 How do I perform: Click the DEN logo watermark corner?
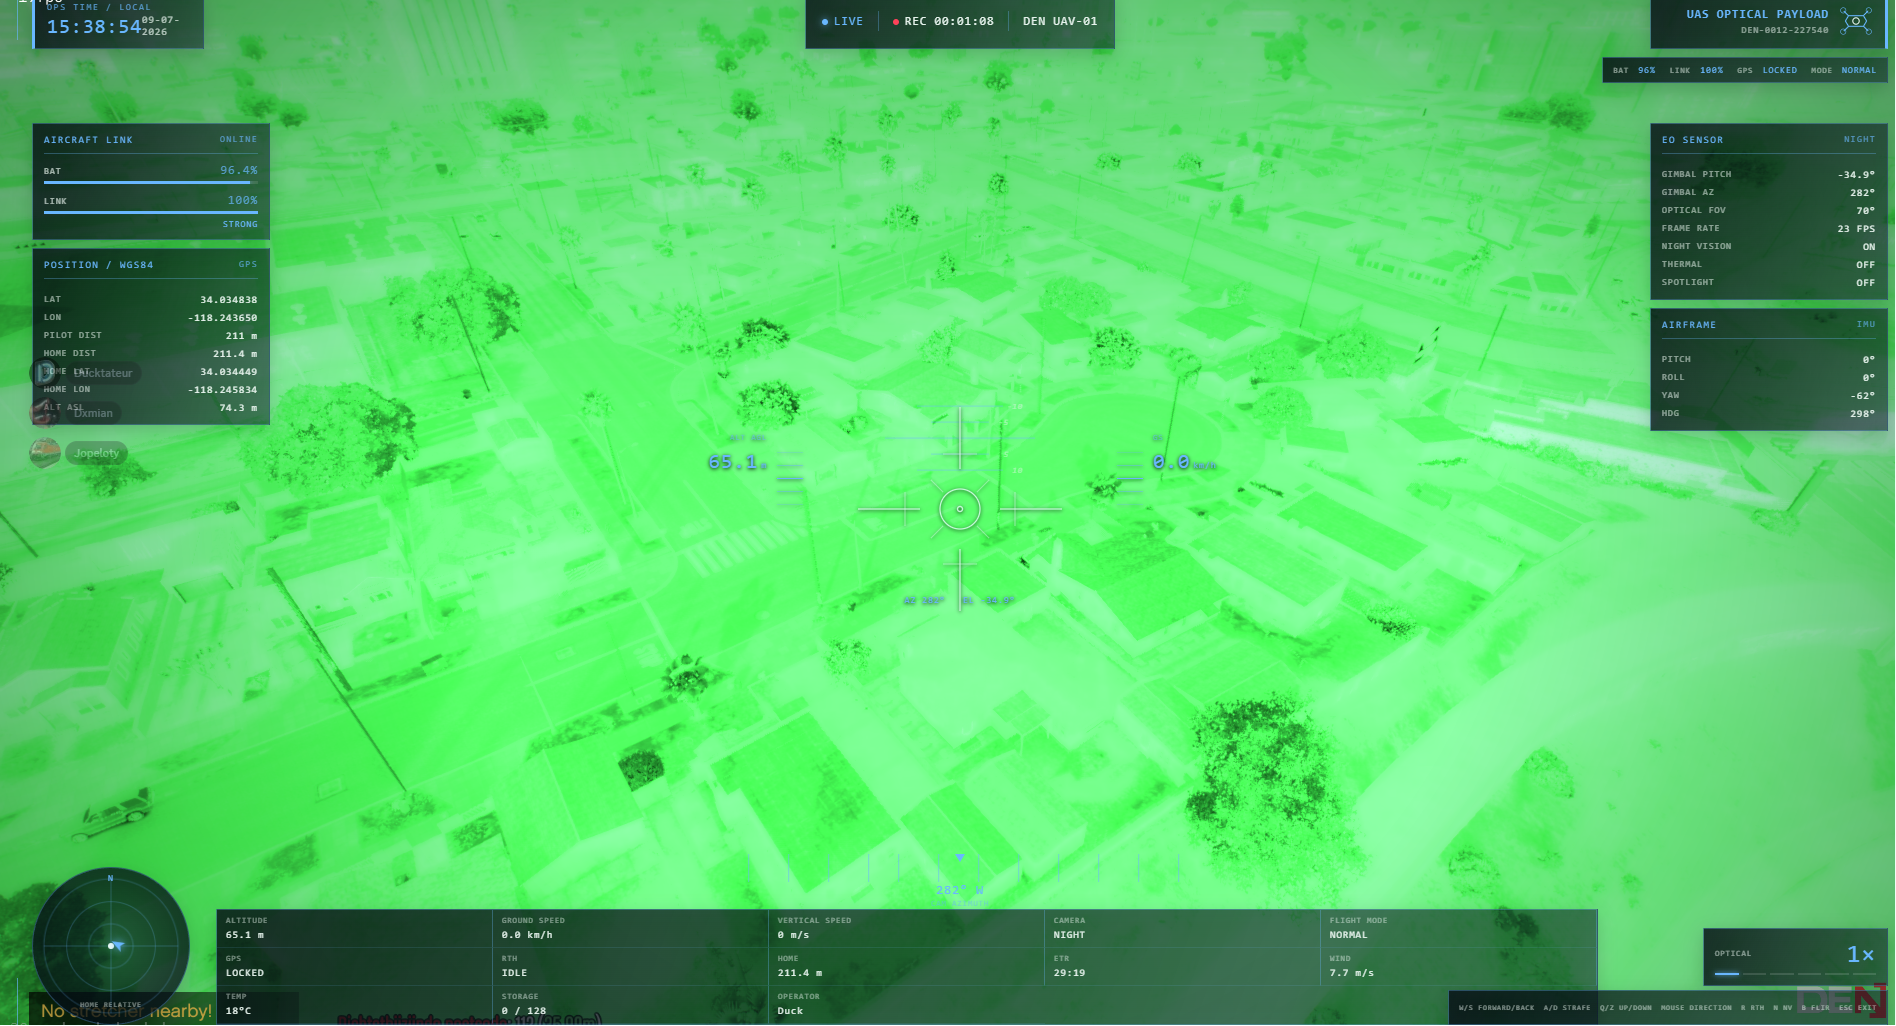point(1841,1003)
